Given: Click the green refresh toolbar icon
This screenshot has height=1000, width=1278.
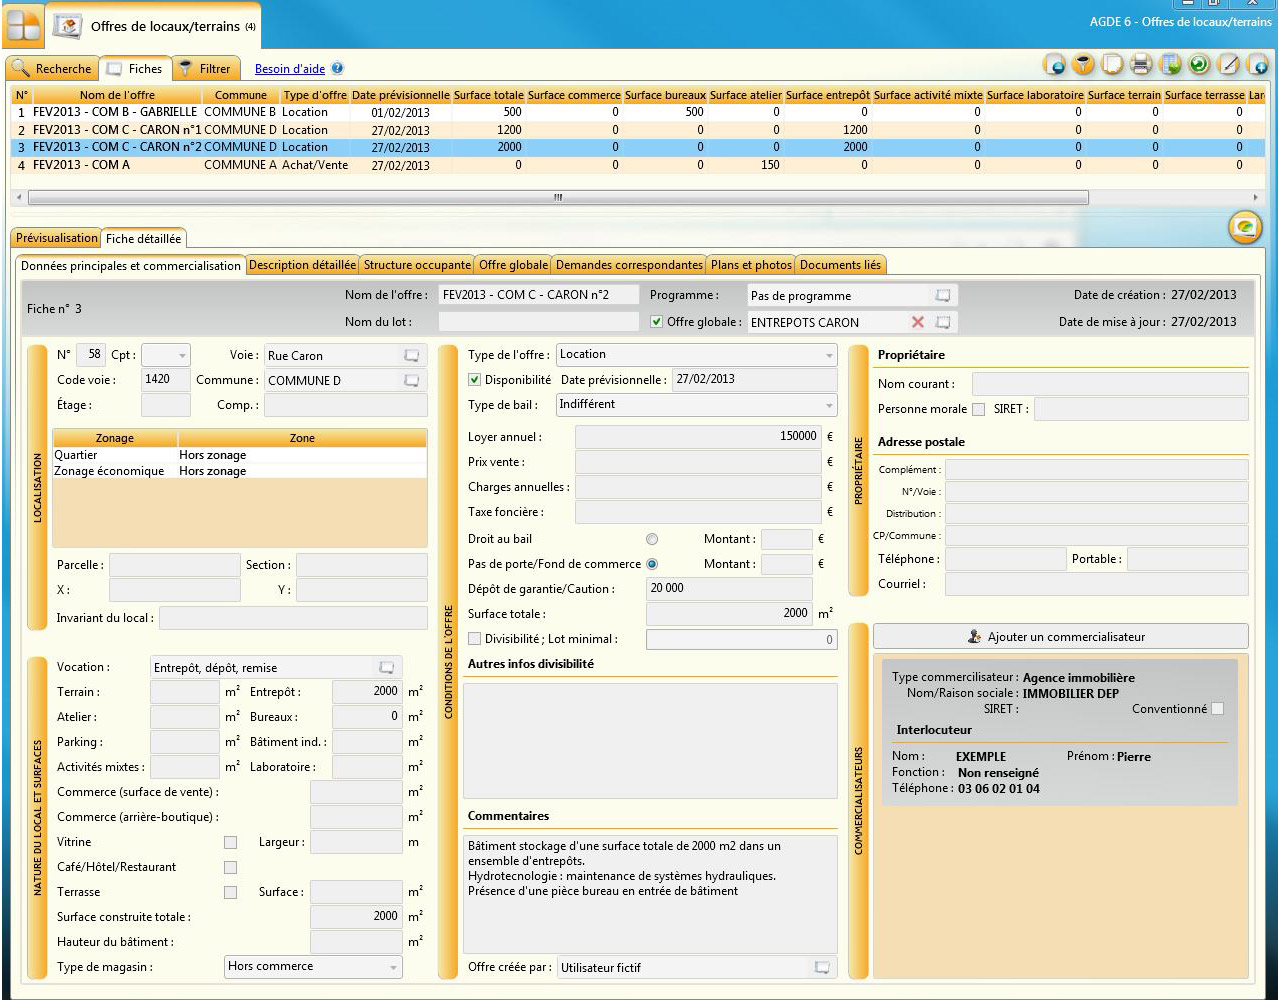Looking at the screenshot, I should 1199,65.
